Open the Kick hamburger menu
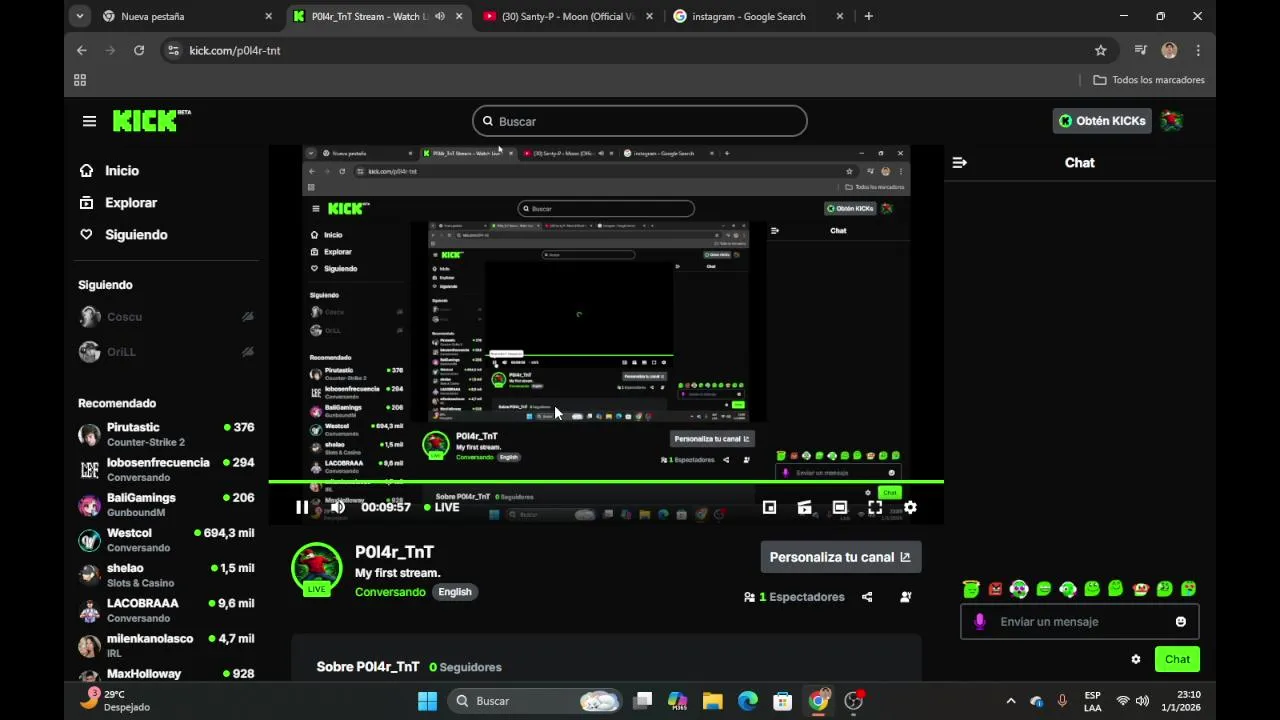This screenshot has height=720, width=1280. point(89,121)
